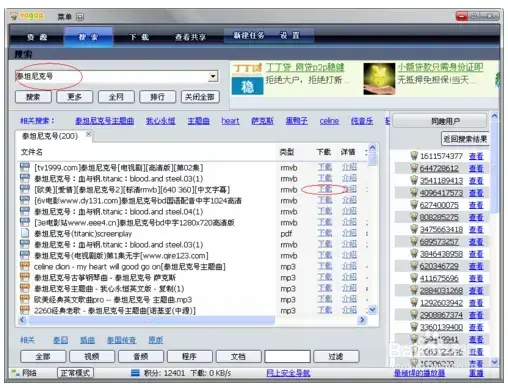Click the 同趣用户 button
508x388 pixels.
440,121
